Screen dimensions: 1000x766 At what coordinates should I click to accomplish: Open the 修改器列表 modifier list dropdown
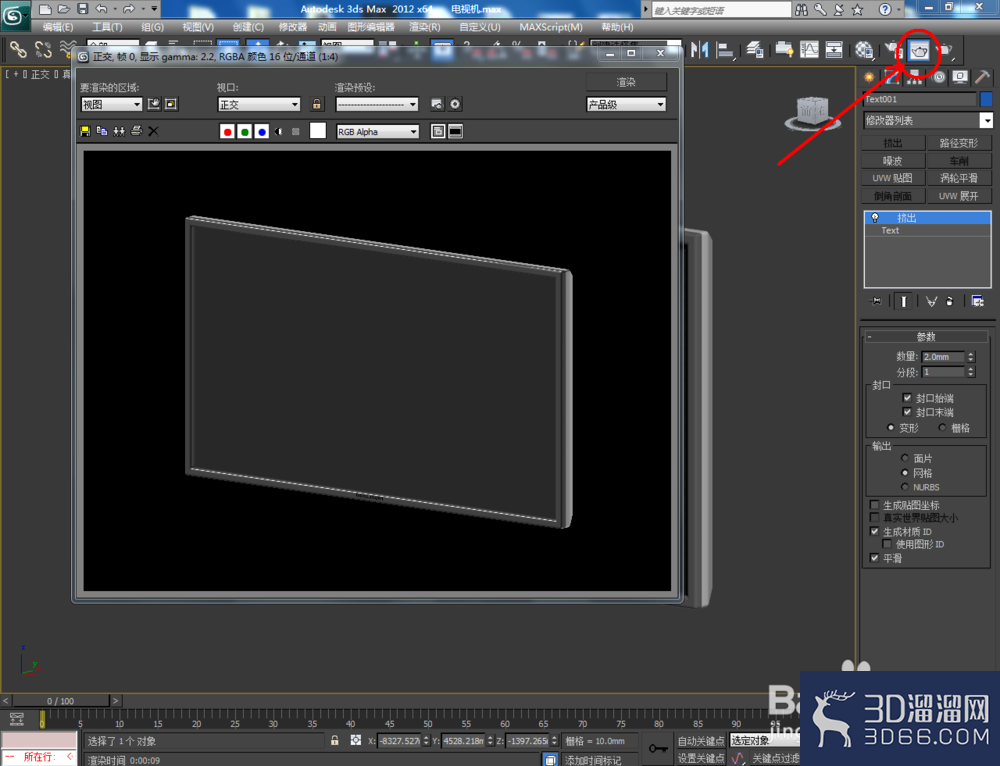928,120
